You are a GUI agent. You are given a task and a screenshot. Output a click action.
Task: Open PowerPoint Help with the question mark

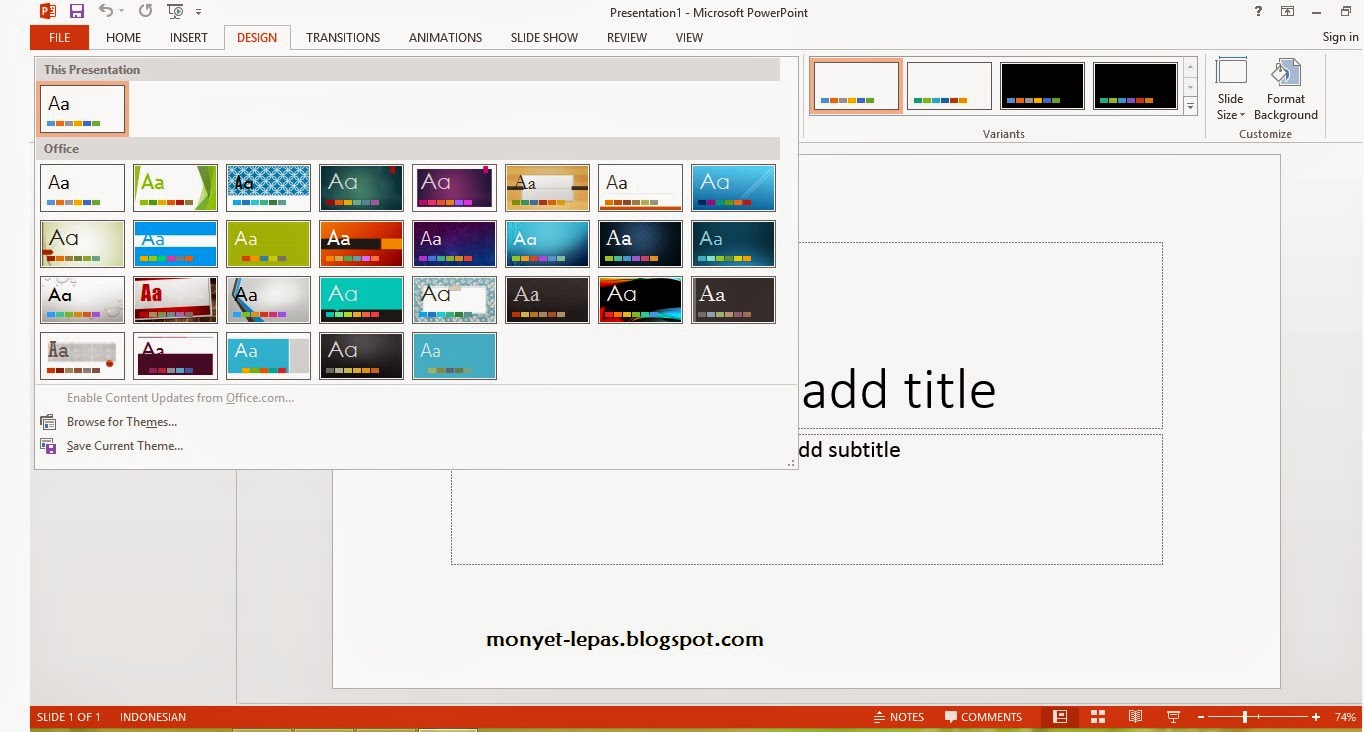[1258, 11]
